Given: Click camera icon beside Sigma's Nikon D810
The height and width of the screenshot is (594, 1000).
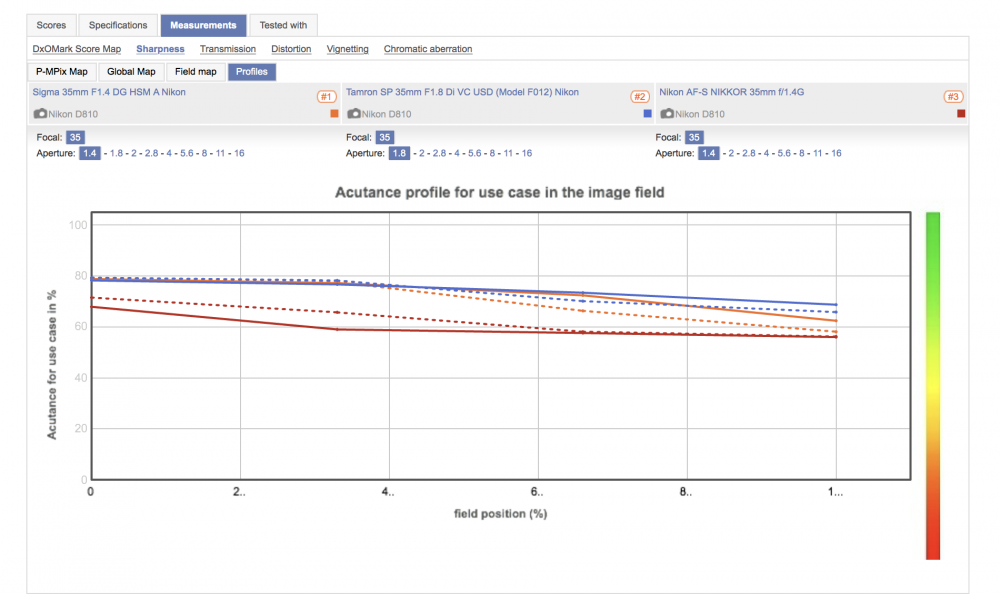Looking at the screenshot, I should coord(40,114).
